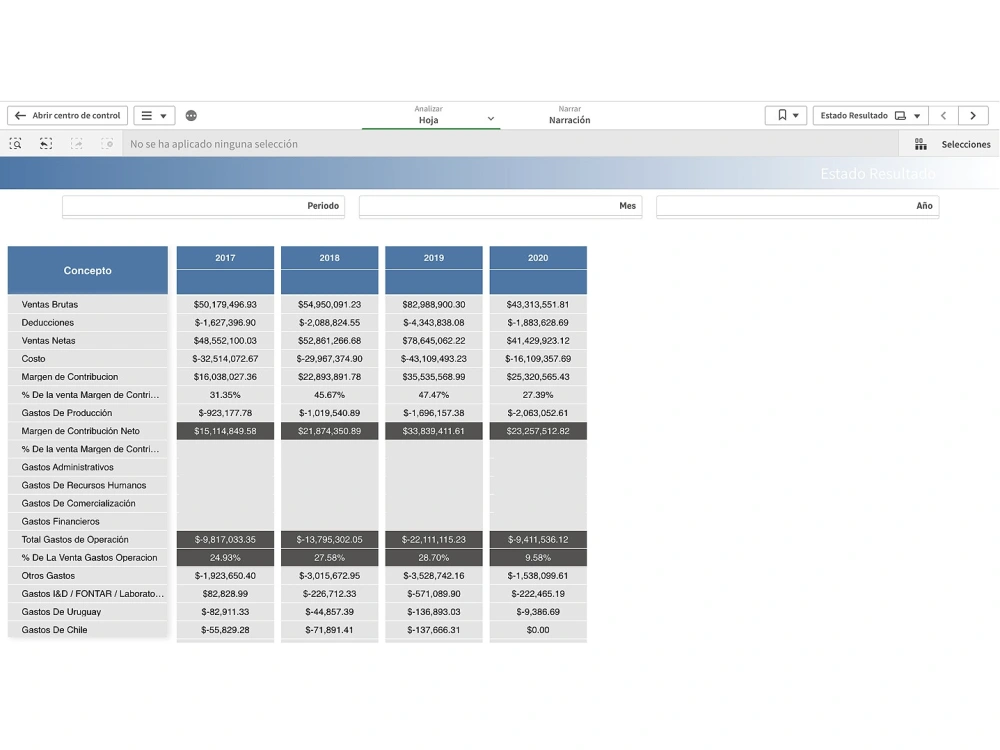The image size is (1000, 750).
Task: Open smart search with the magnifying glass icon
Action: (x=16, y=144)
